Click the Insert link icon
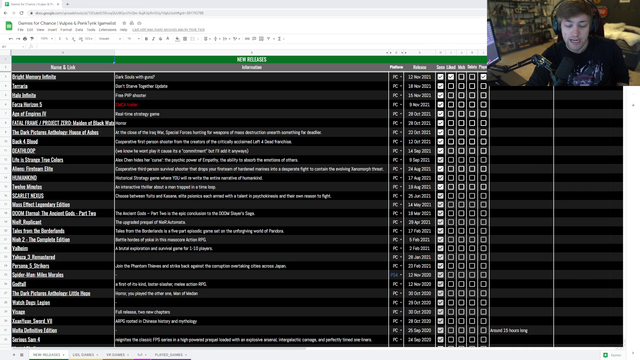Viewport: 640px width, 360px height. point(247,39)
